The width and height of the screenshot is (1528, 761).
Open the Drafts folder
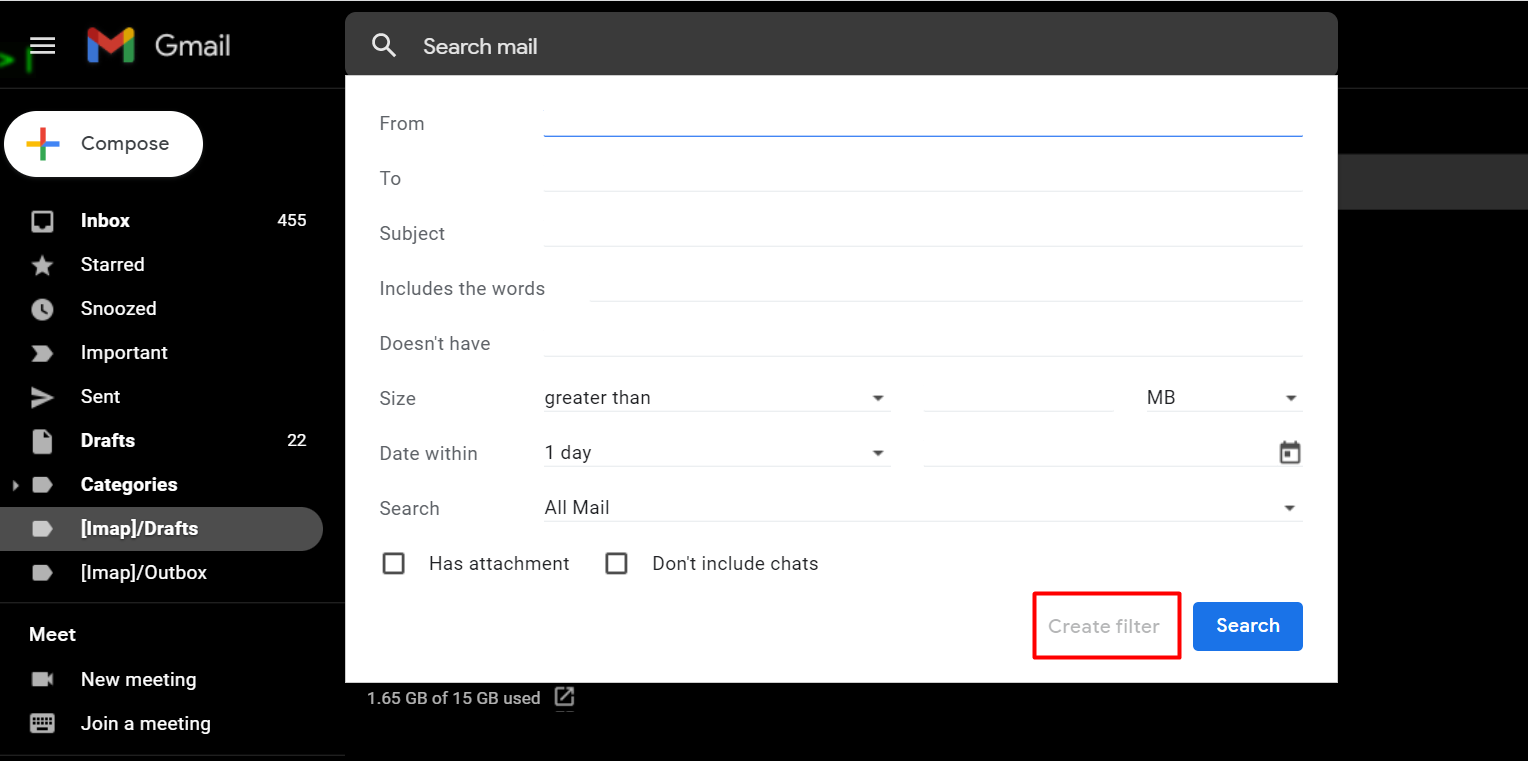click(107, 440)
